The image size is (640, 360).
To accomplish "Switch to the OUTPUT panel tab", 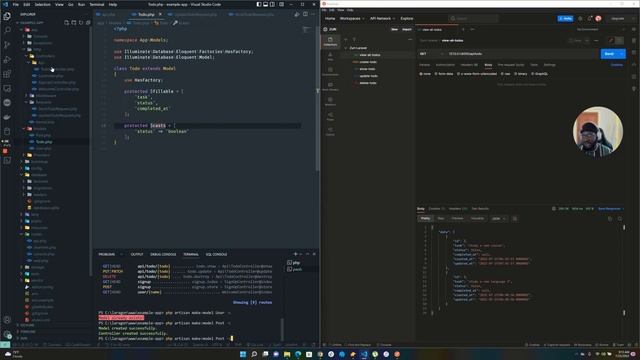I will tap(137, 254).
